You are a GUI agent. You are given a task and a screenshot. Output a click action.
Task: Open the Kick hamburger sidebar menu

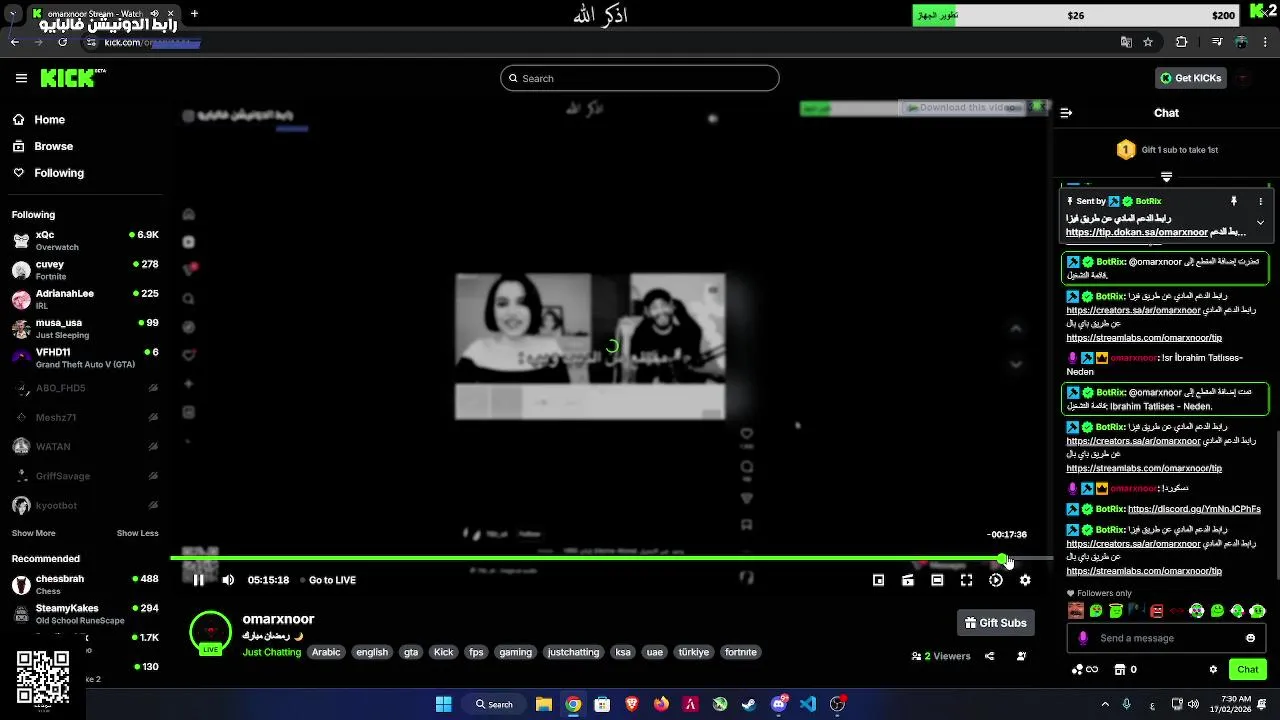point(21,78)
